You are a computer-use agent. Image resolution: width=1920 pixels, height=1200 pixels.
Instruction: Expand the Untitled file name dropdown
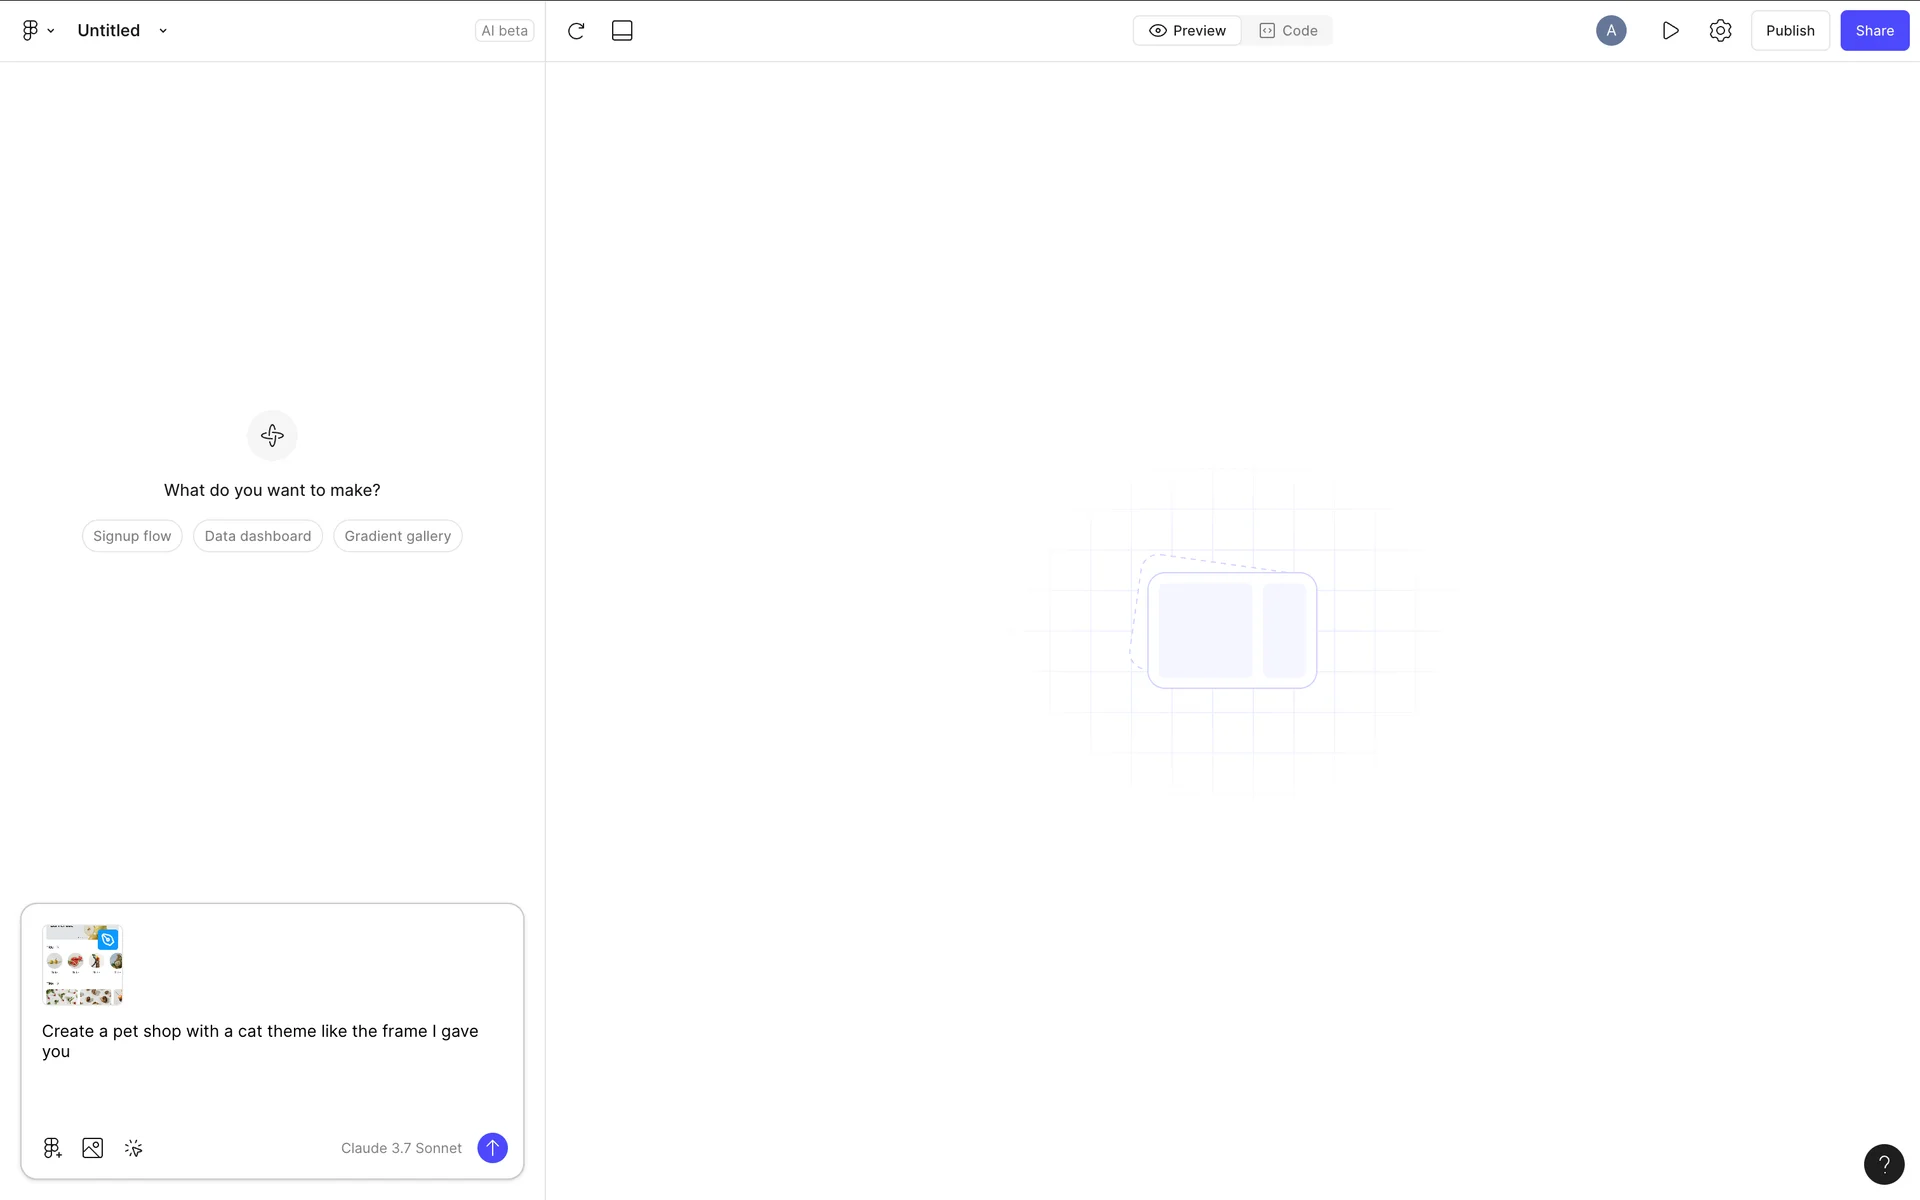[163, 31]
